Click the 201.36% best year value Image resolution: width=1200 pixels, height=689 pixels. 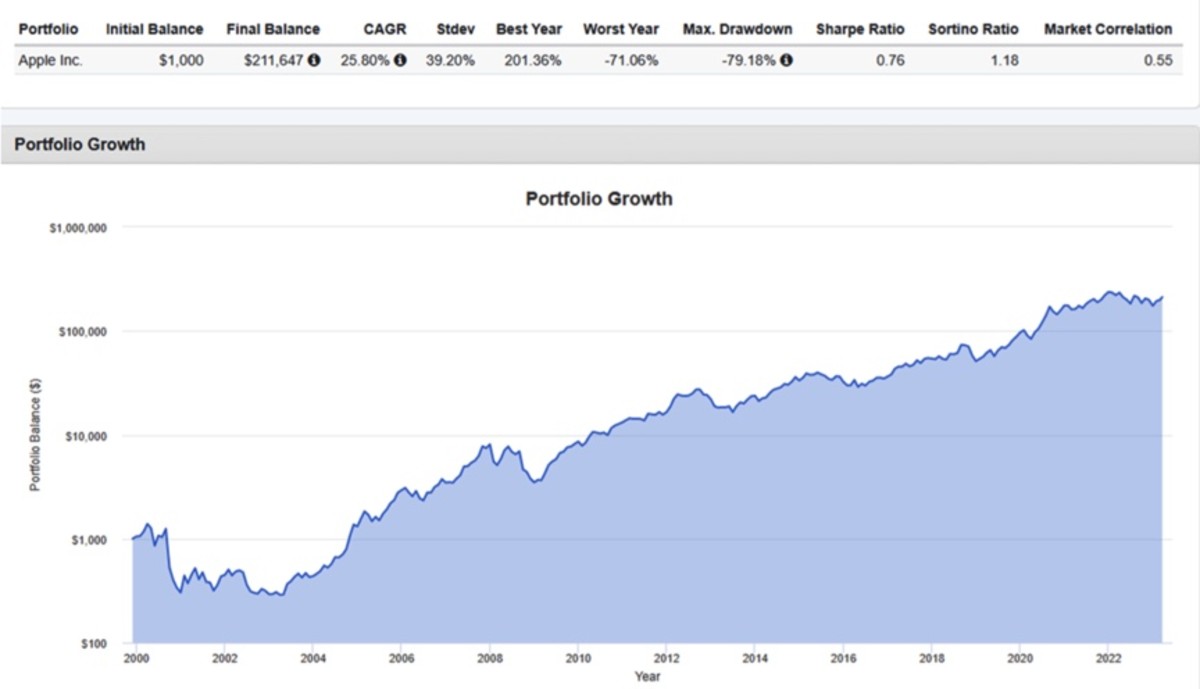(x=535, y=60)
